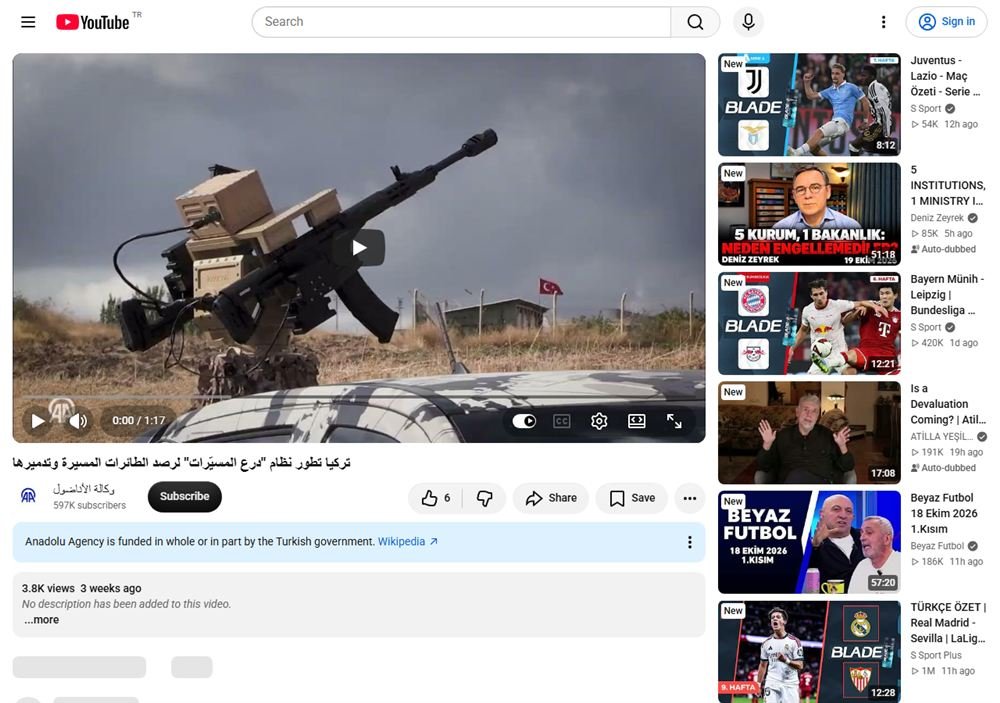The image size is (1000, 703).
Task: Save the video to a playlist
Action: 632,498
